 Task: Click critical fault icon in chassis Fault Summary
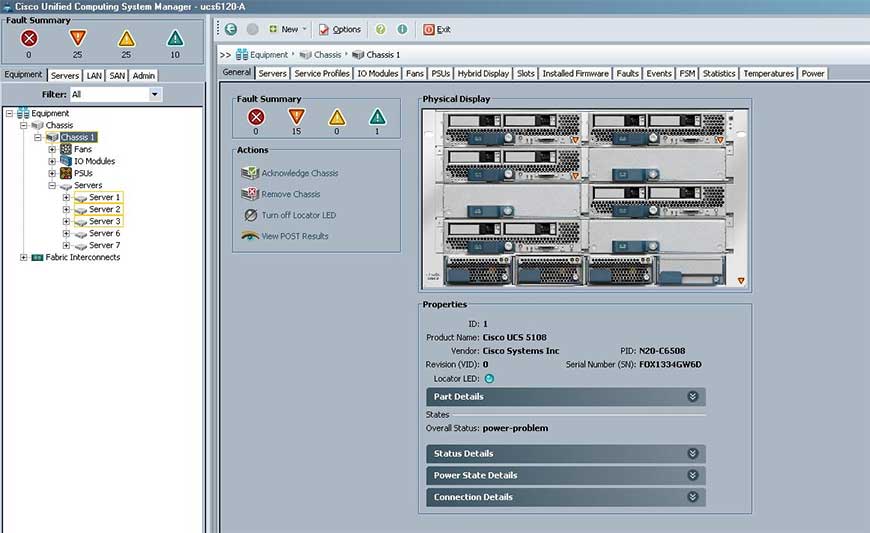click(x=256, y=117)
